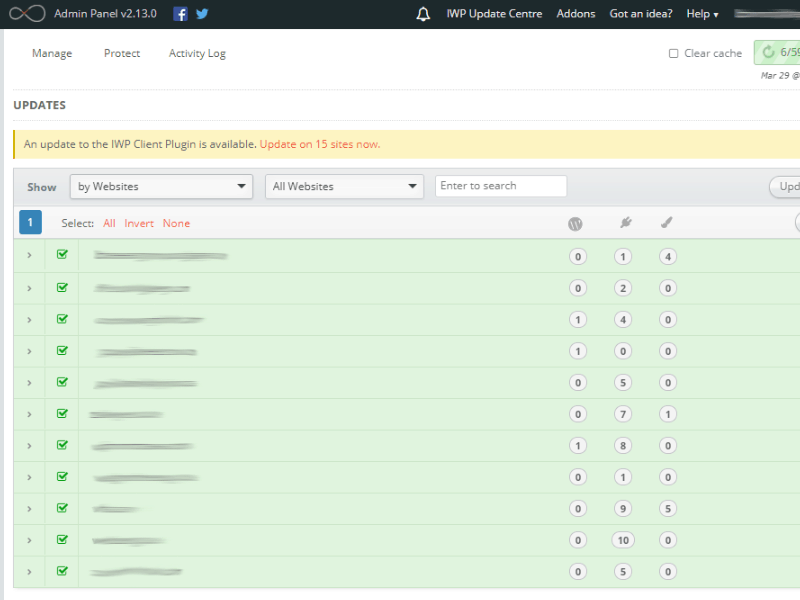The image size is (800, 600).
Task: Click the WordPress core updates column icon
Action: point(576,224)
